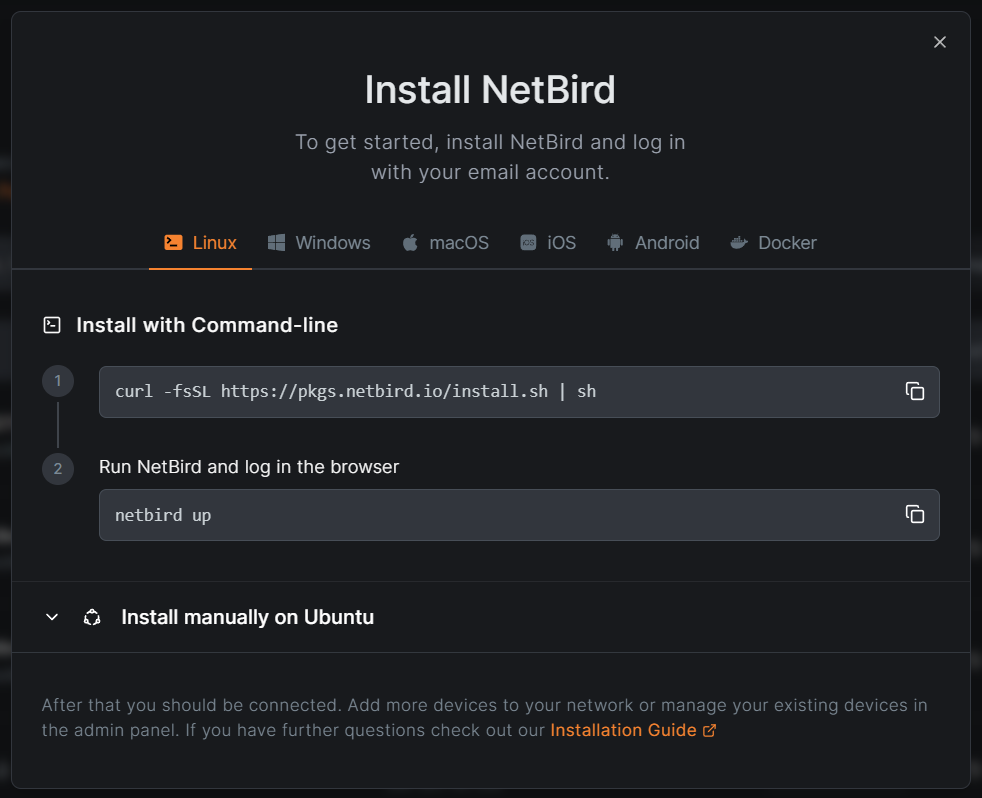Viewport: 982px width, 798px height.
Task: Click the Docker whale icon
Action: [x=739, y=243]
